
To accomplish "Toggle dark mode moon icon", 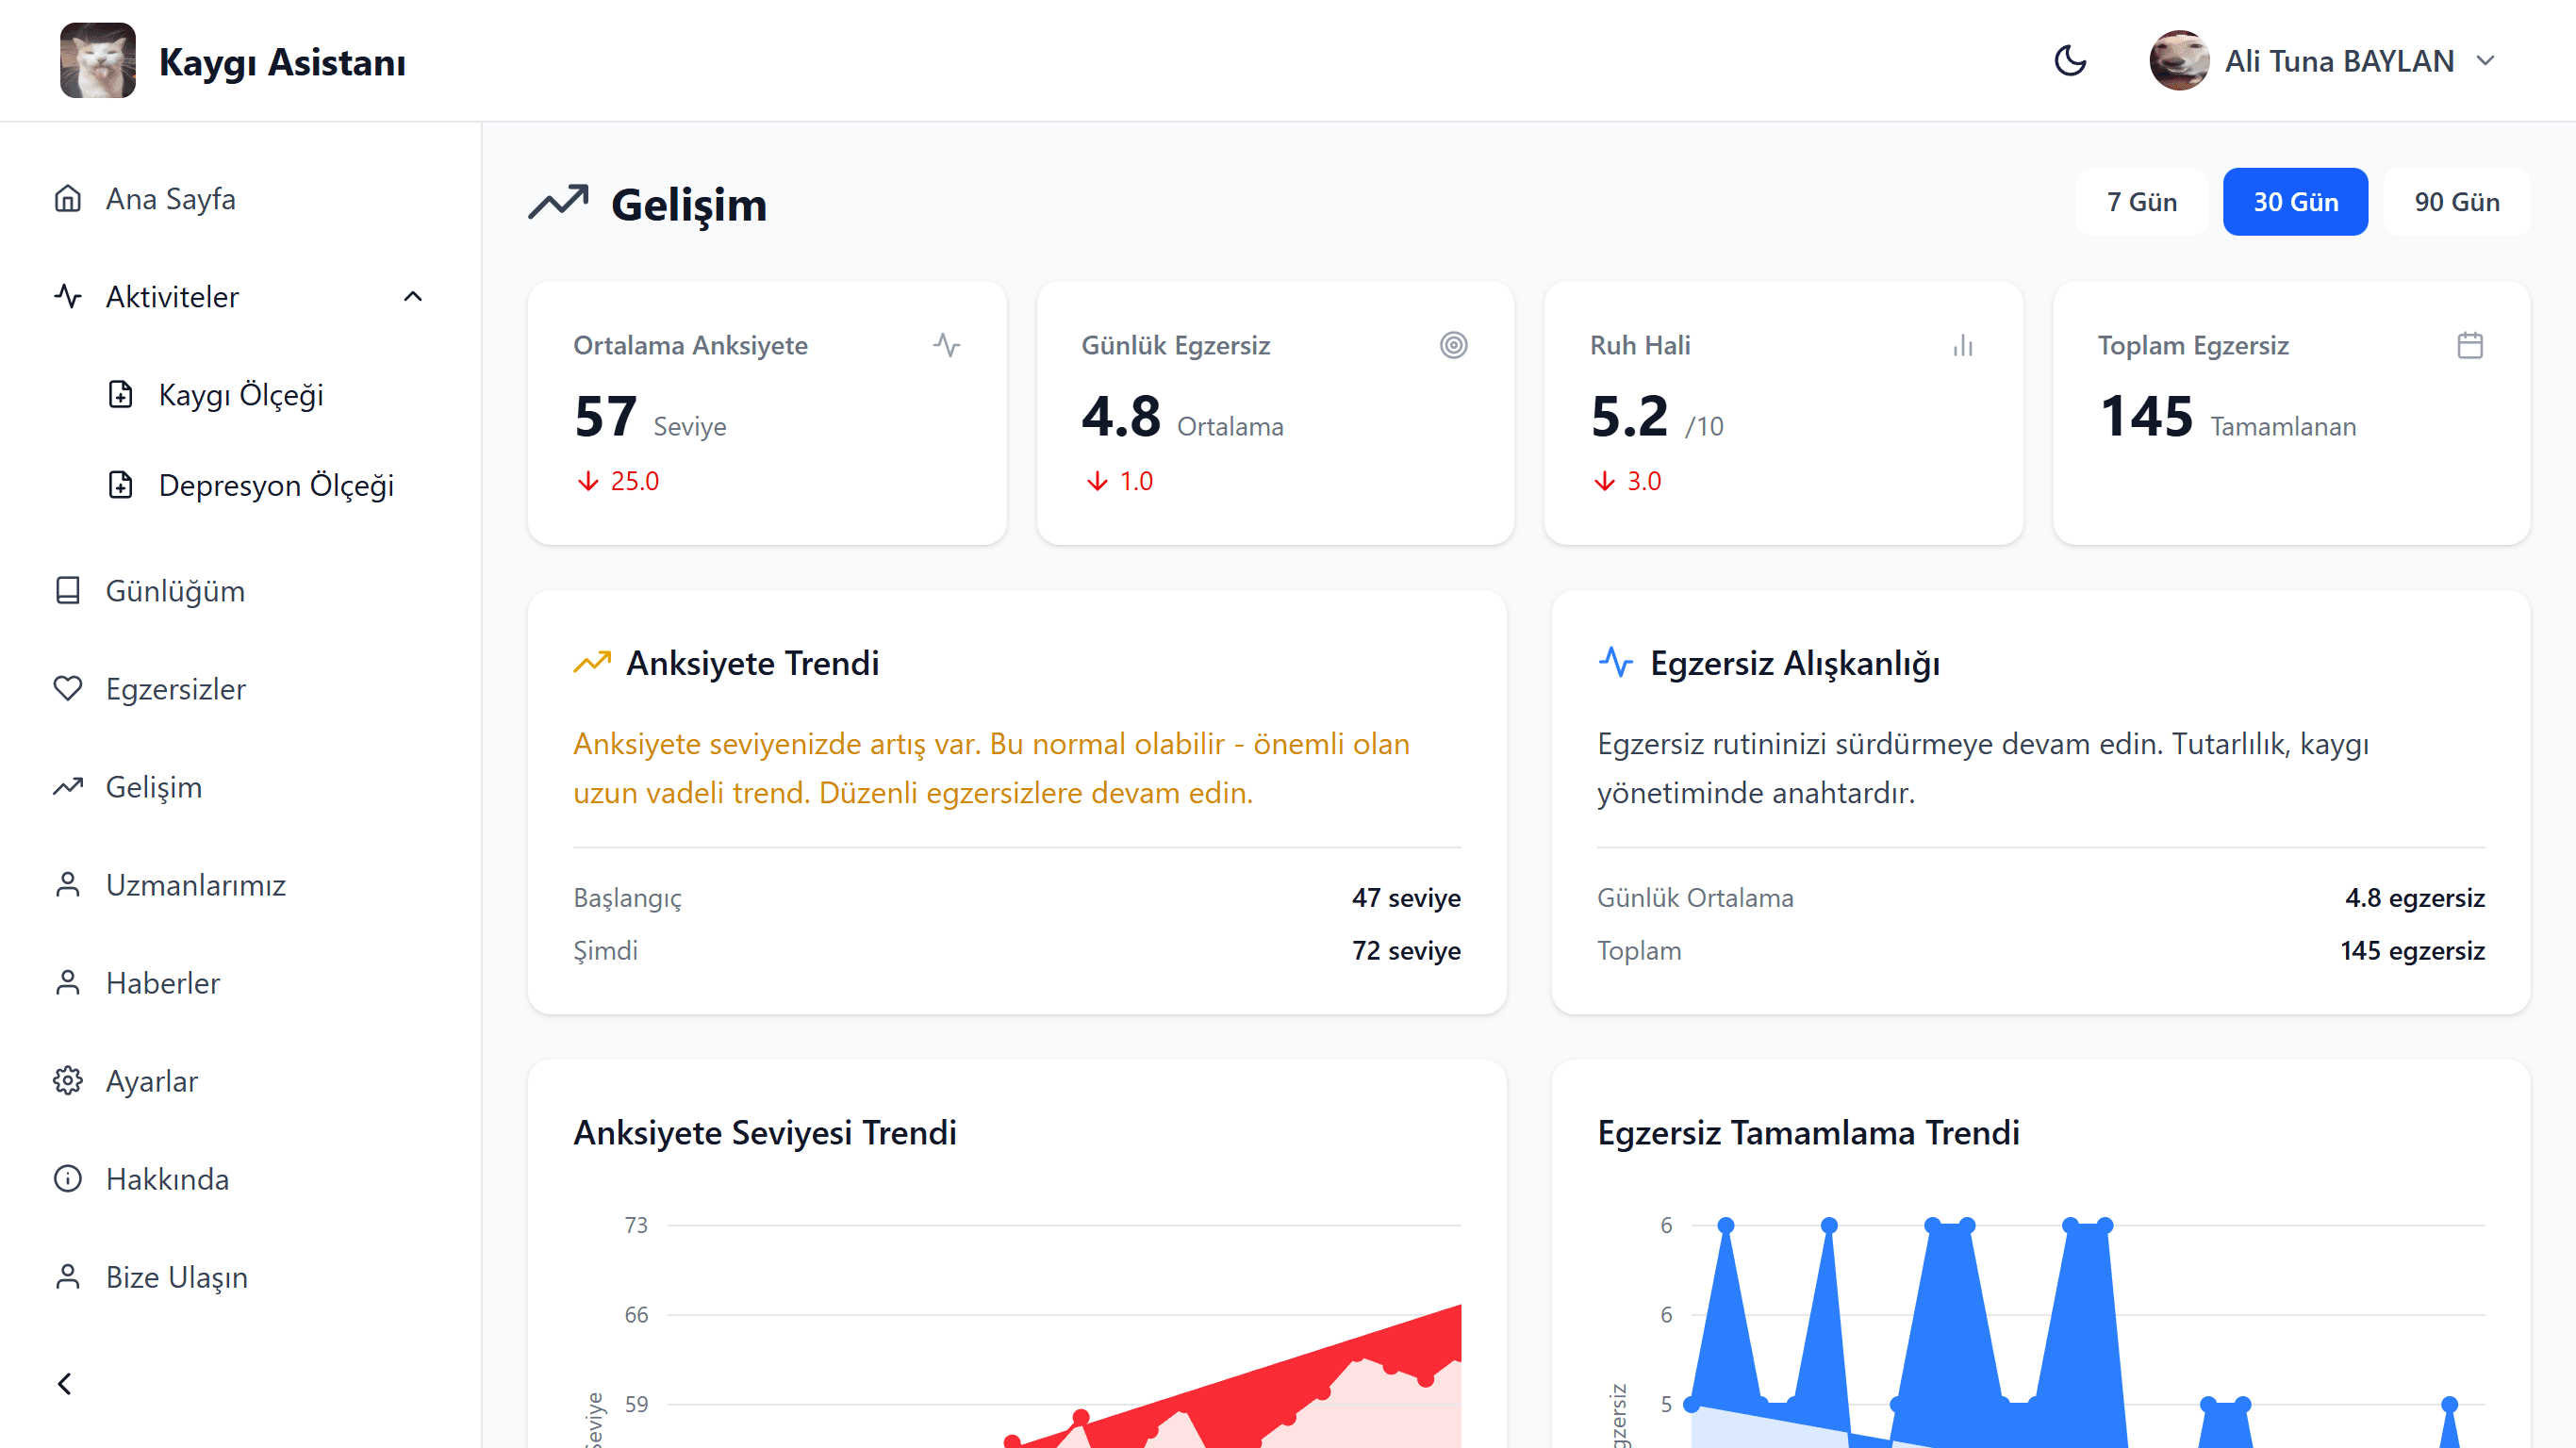I will click(x=2070, y=61).
